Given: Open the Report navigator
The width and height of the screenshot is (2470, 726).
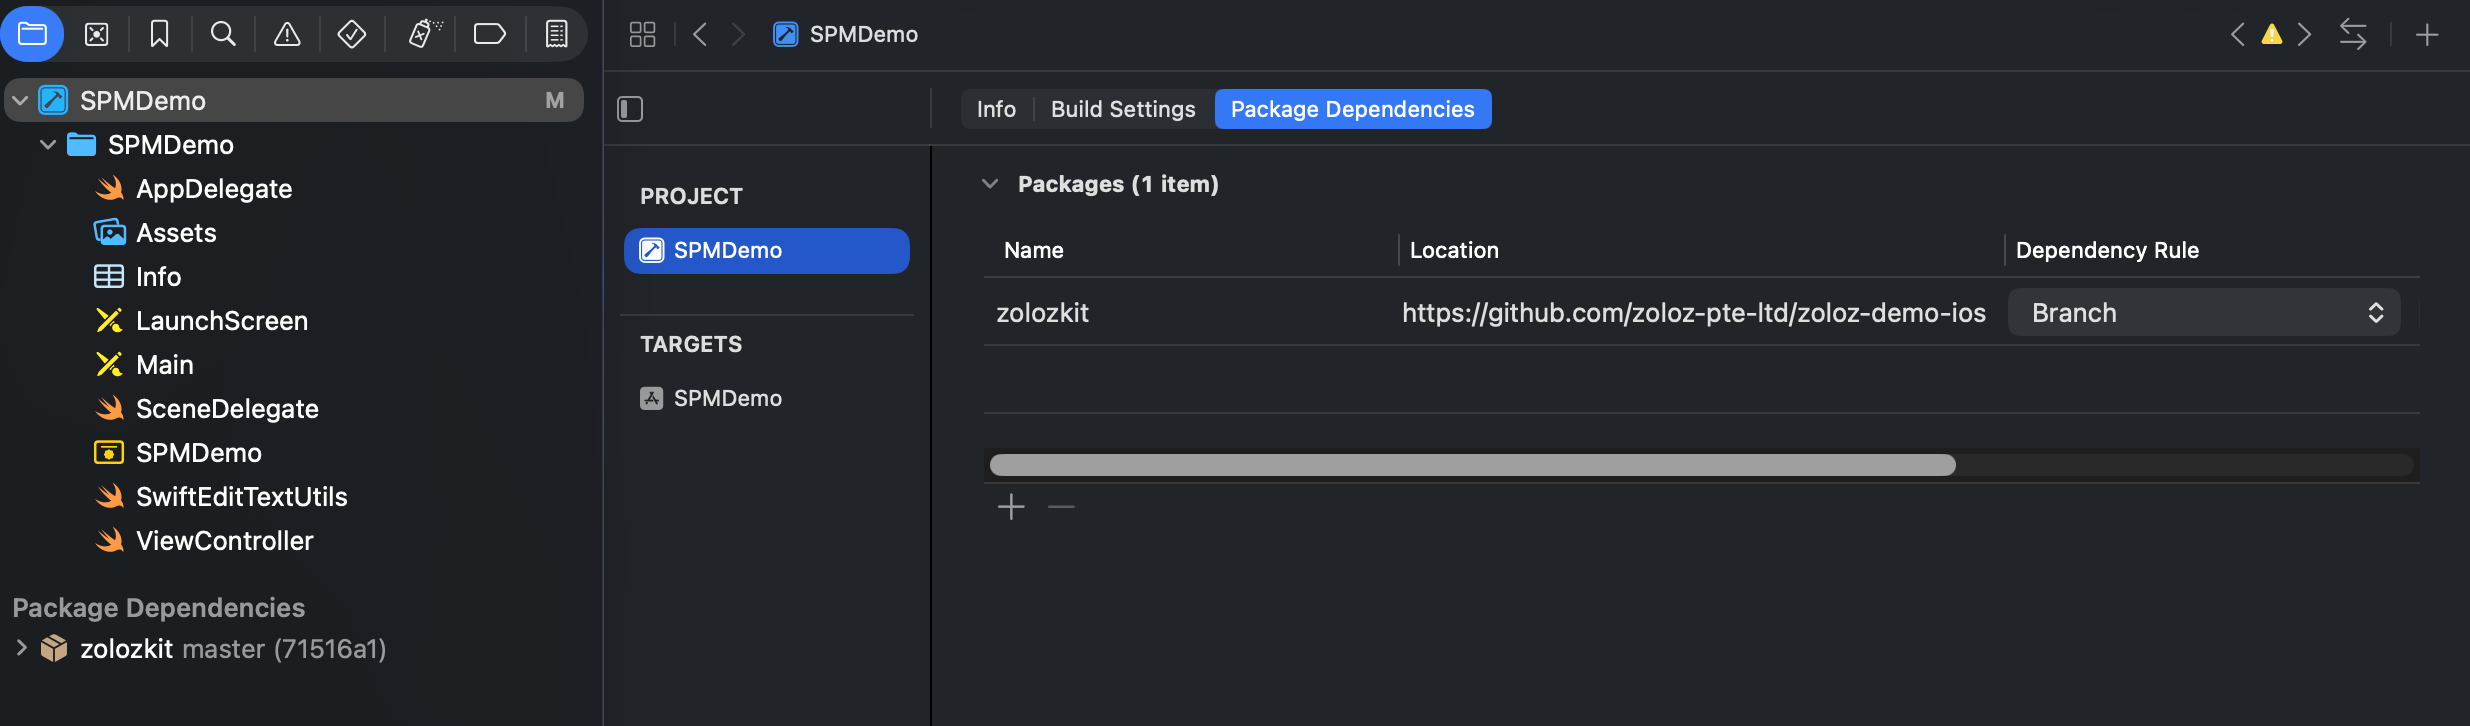Looking at the screenshot, I should coord(556,35).
